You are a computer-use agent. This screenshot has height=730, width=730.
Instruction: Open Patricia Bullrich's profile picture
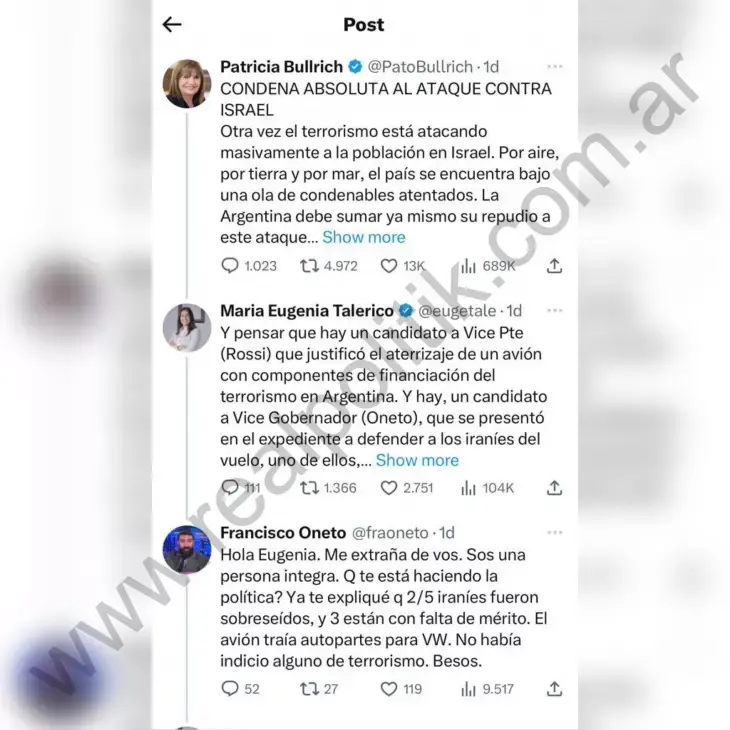[x=187, y=84]
